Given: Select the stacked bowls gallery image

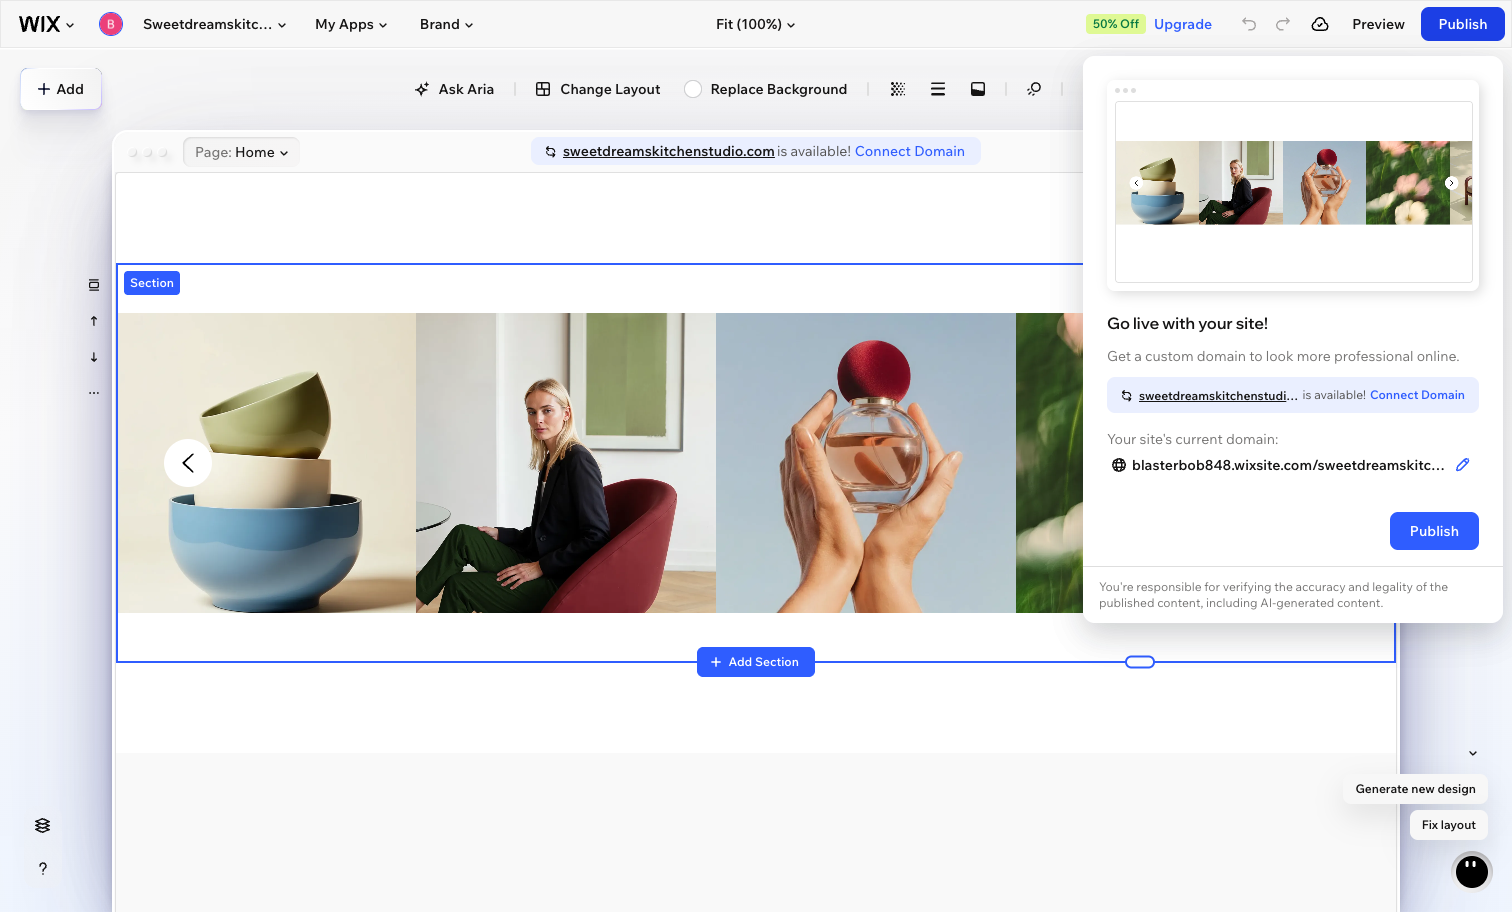Looking at the screenshot, I should point(267,463).
